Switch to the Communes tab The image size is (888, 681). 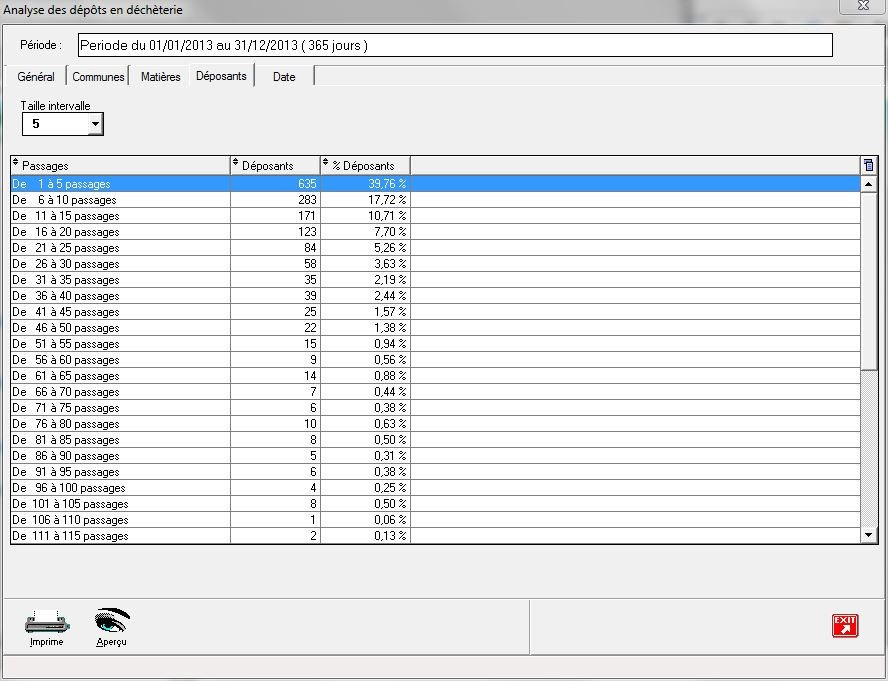(98, 77)
